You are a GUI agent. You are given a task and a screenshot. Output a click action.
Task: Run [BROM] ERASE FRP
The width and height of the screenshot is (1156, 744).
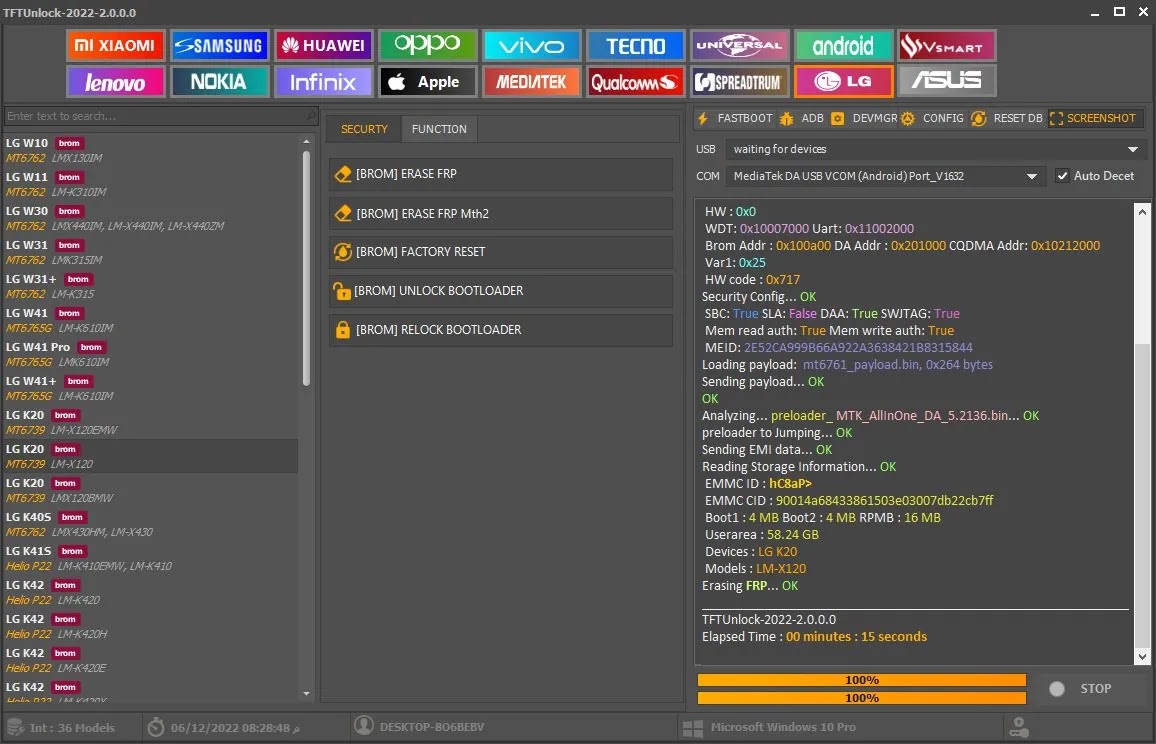click(x=501, y=174)
